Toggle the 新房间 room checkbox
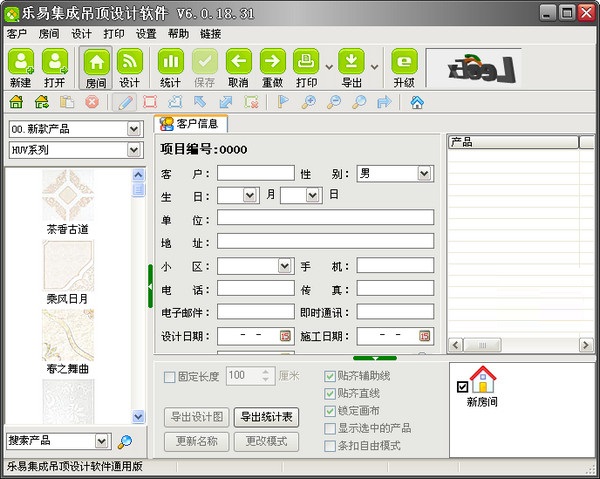600x479 pixels. click(x=462, y=387)
